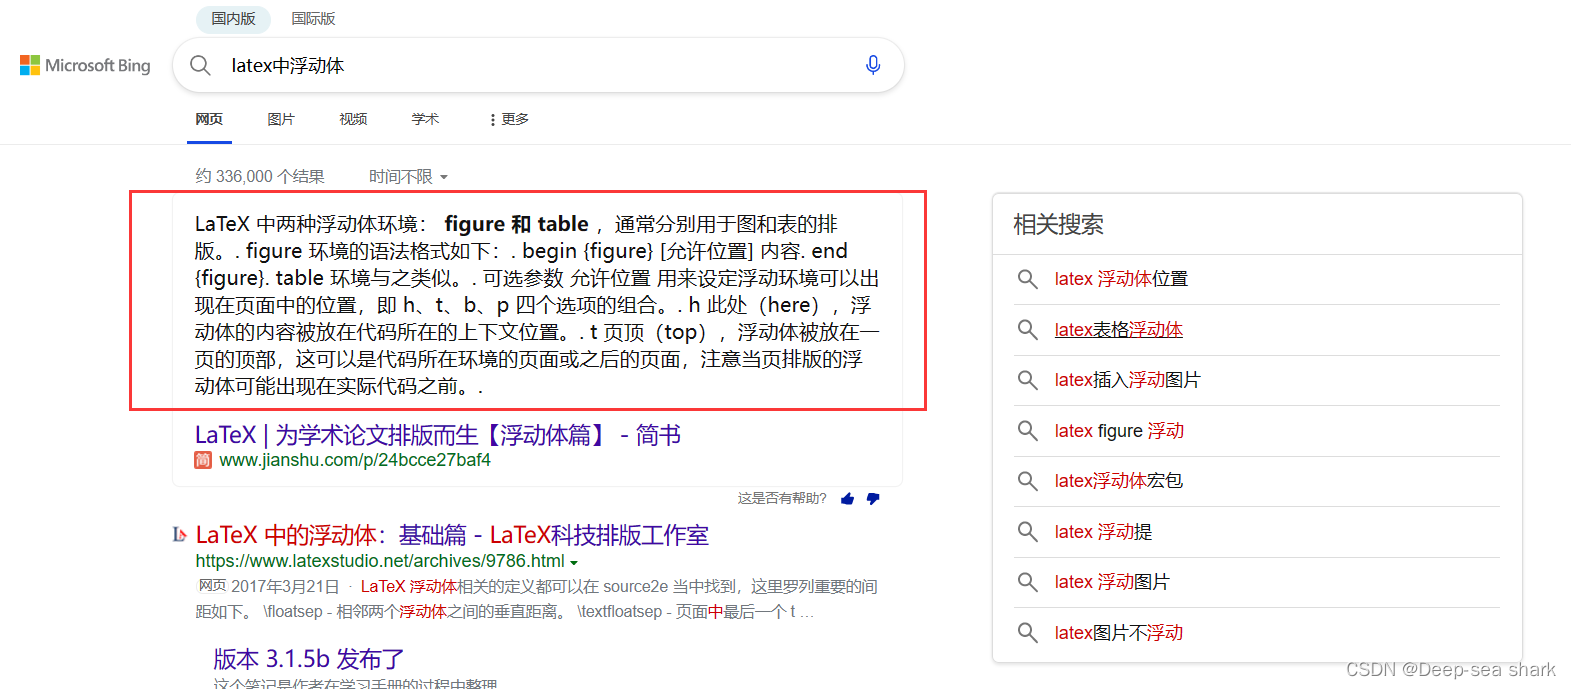1571x689 pixels.
Task: Select the 图片 tab
Action: 281,119
